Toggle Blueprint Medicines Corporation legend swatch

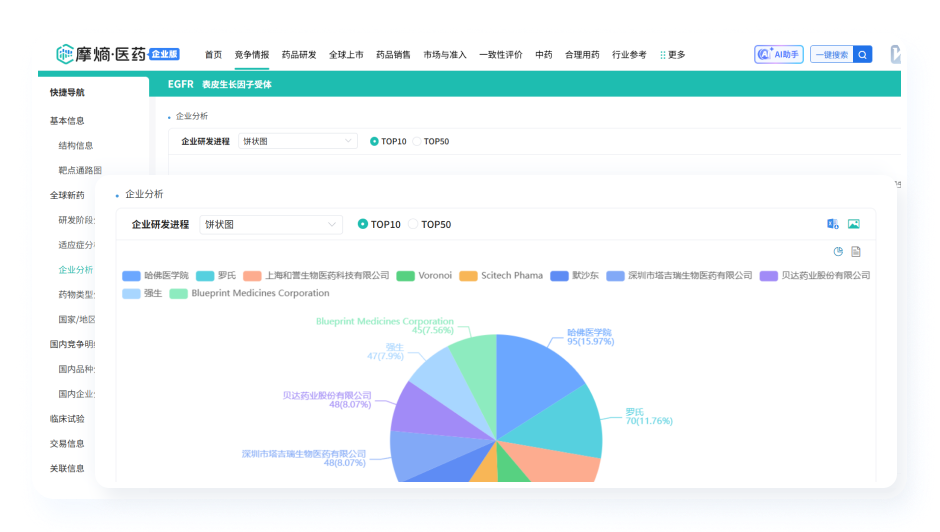[179, 294]
